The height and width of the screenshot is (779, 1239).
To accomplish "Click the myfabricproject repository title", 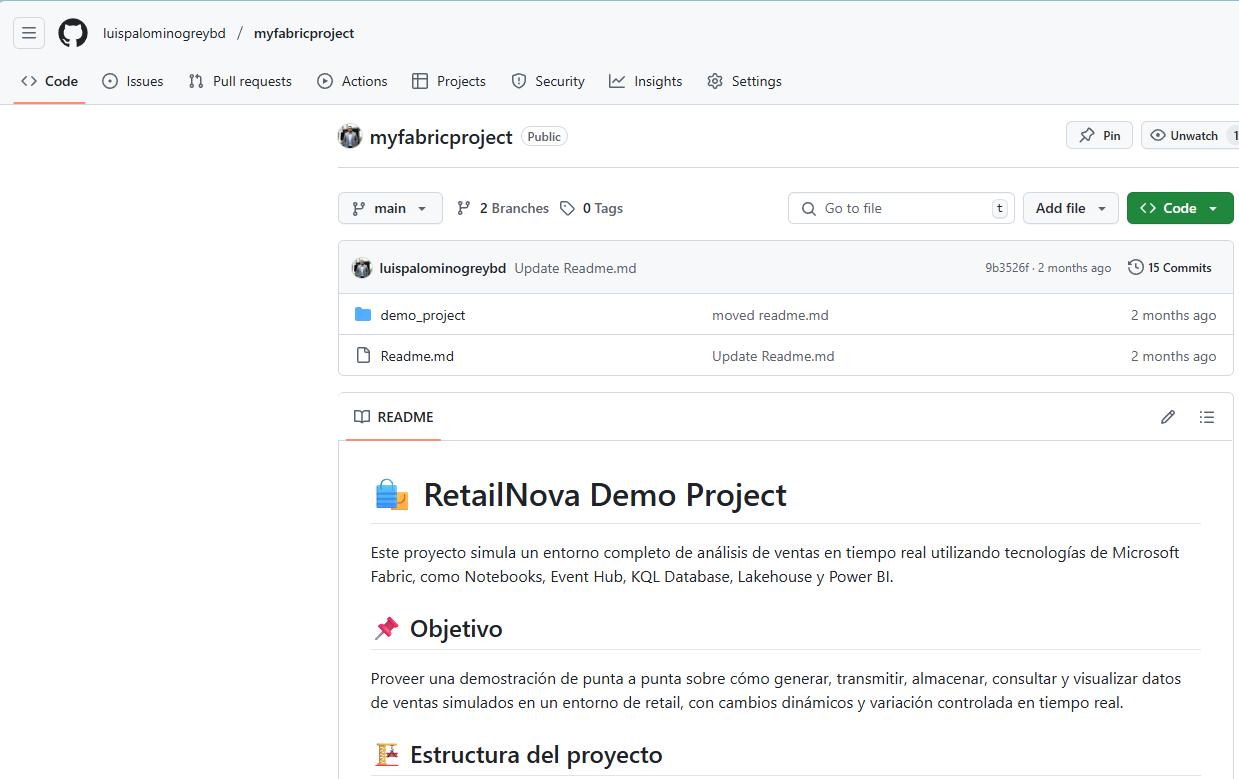I will [441, 137].
